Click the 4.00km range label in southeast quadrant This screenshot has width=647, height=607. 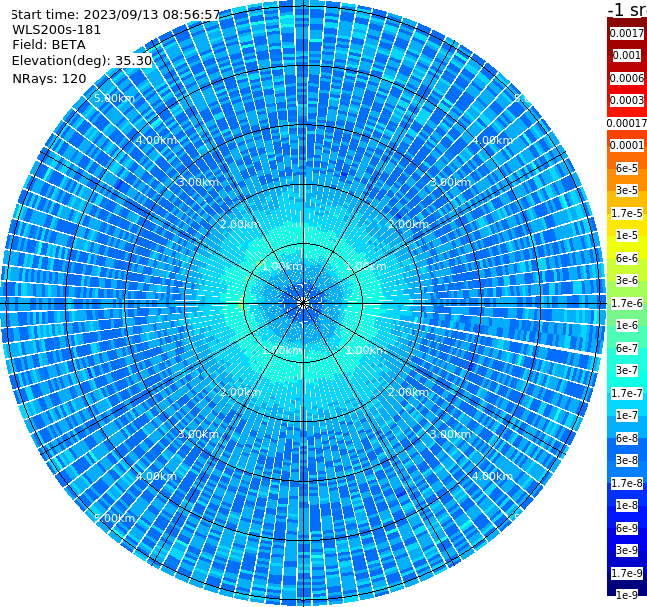(x=492, y=476)
